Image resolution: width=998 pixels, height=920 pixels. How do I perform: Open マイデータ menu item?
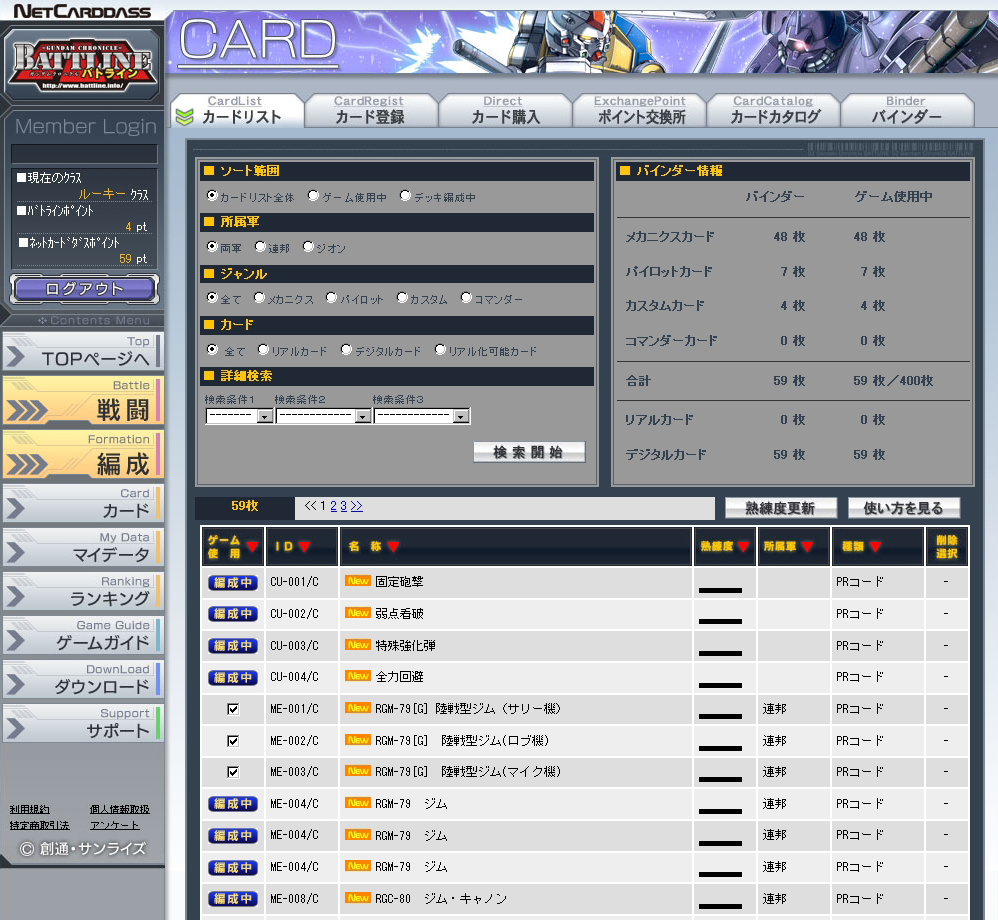pos(83,547)
